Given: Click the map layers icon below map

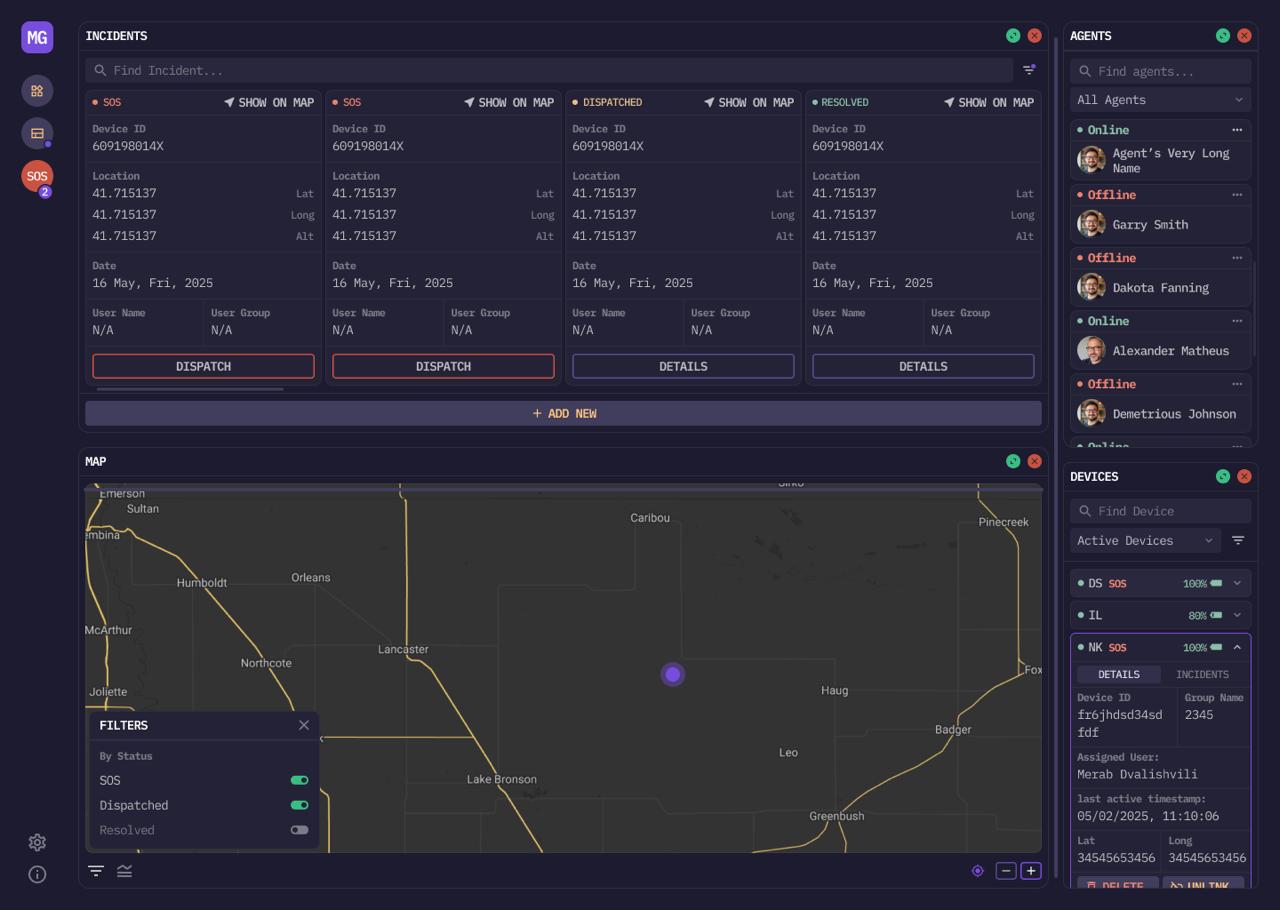Looking at the screenshot, I should tap(124, 871).
